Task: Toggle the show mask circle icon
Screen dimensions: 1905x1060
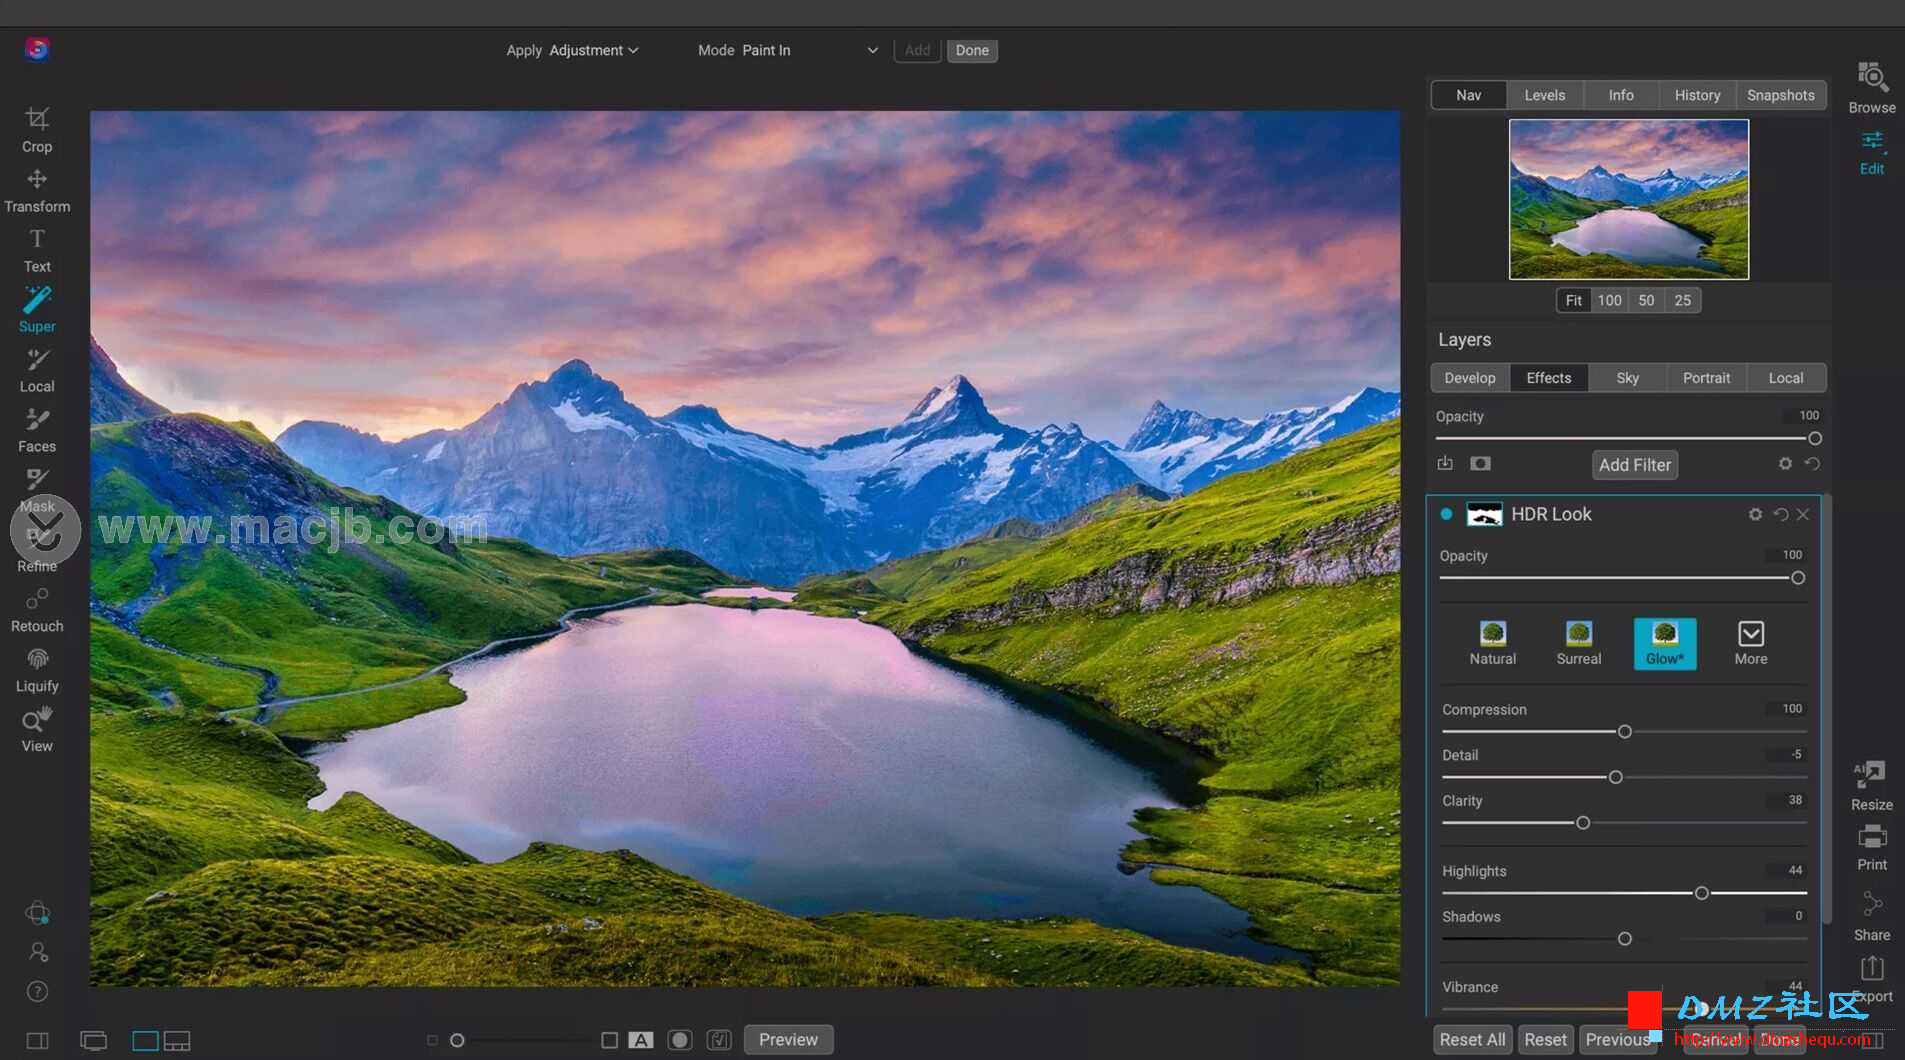Action: [x=680, y=1040]
